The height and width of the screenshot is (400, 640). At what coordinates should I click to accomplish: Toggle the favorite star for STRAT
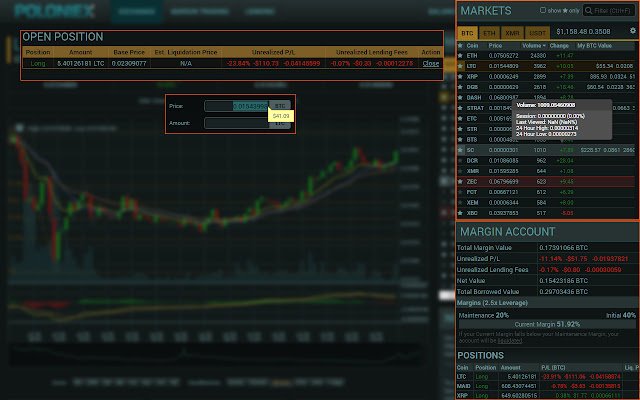460,108
